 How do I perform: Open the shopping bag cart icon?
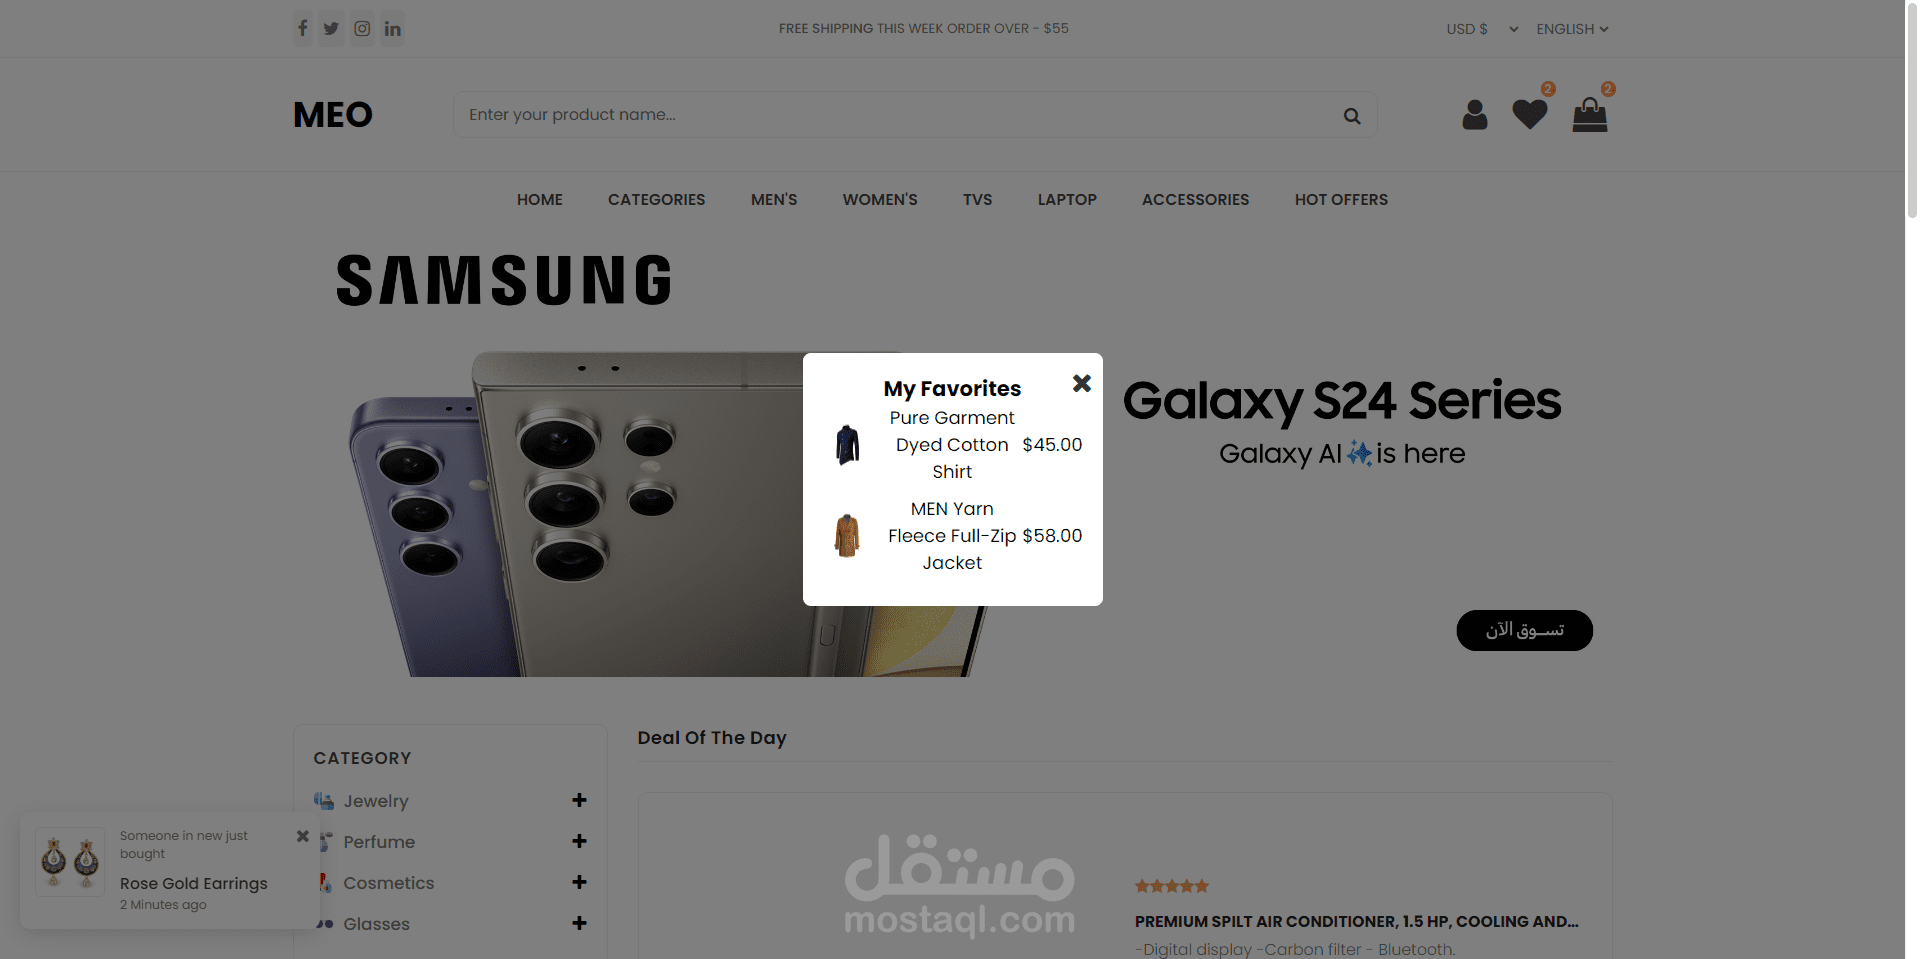click(1590, 115)
